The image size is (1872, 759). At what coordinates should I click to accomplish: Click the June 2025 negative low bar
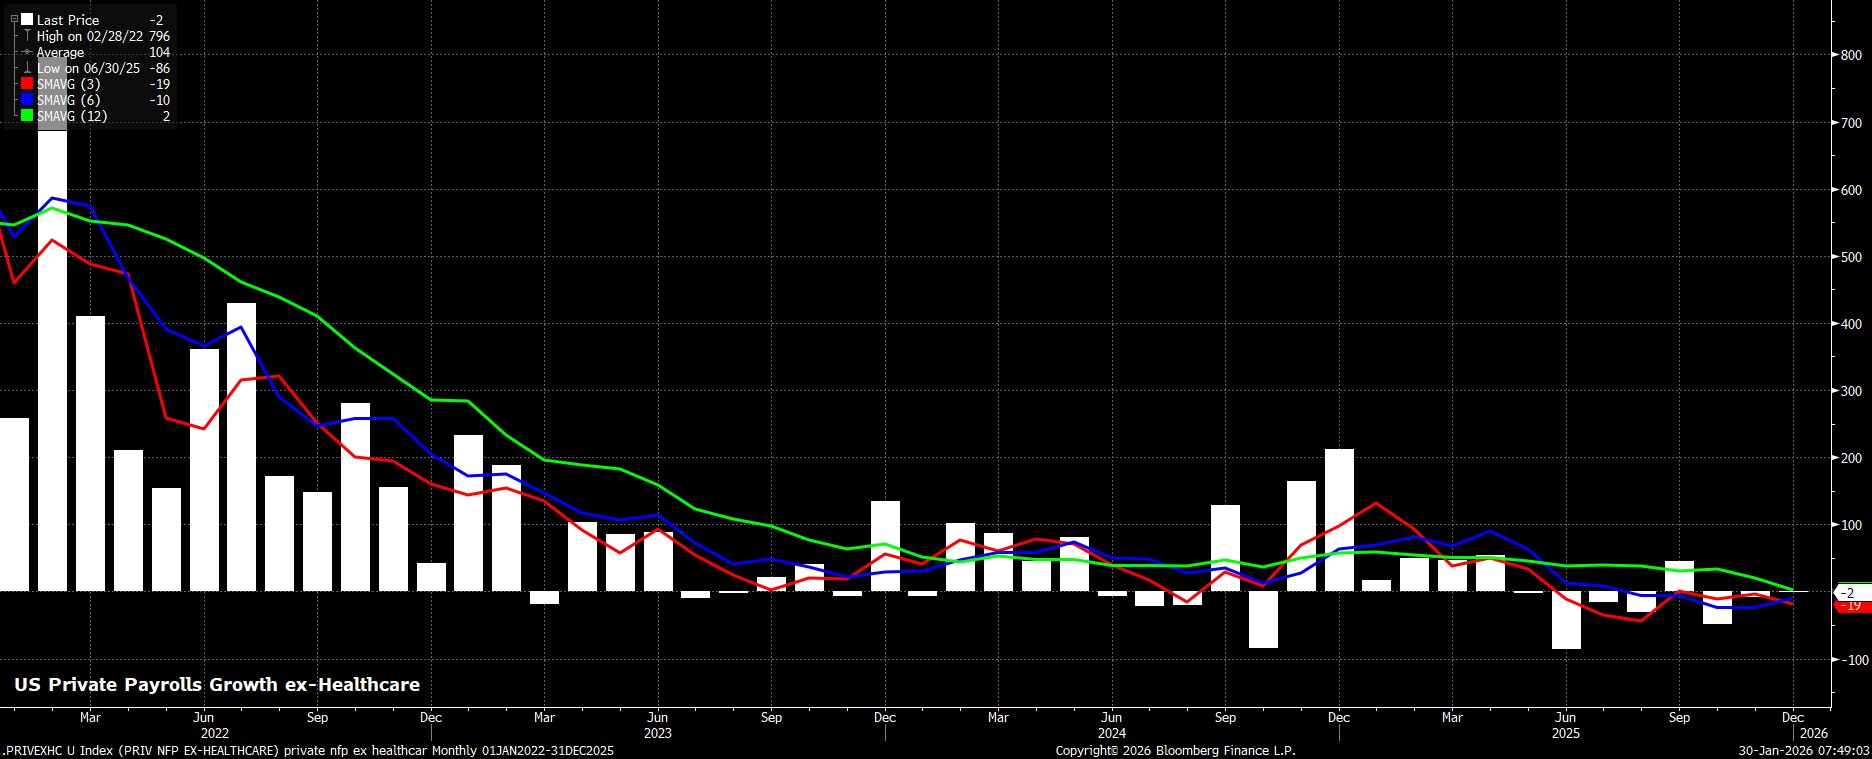click(x=1566, y=620)
